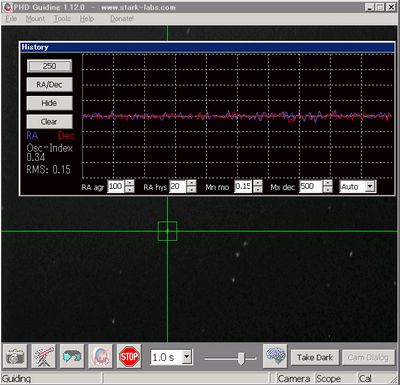Image resolution: width=400 pixels, height=385 pixels.
Task: Click the camera connect icon
Action: [15, 357]
